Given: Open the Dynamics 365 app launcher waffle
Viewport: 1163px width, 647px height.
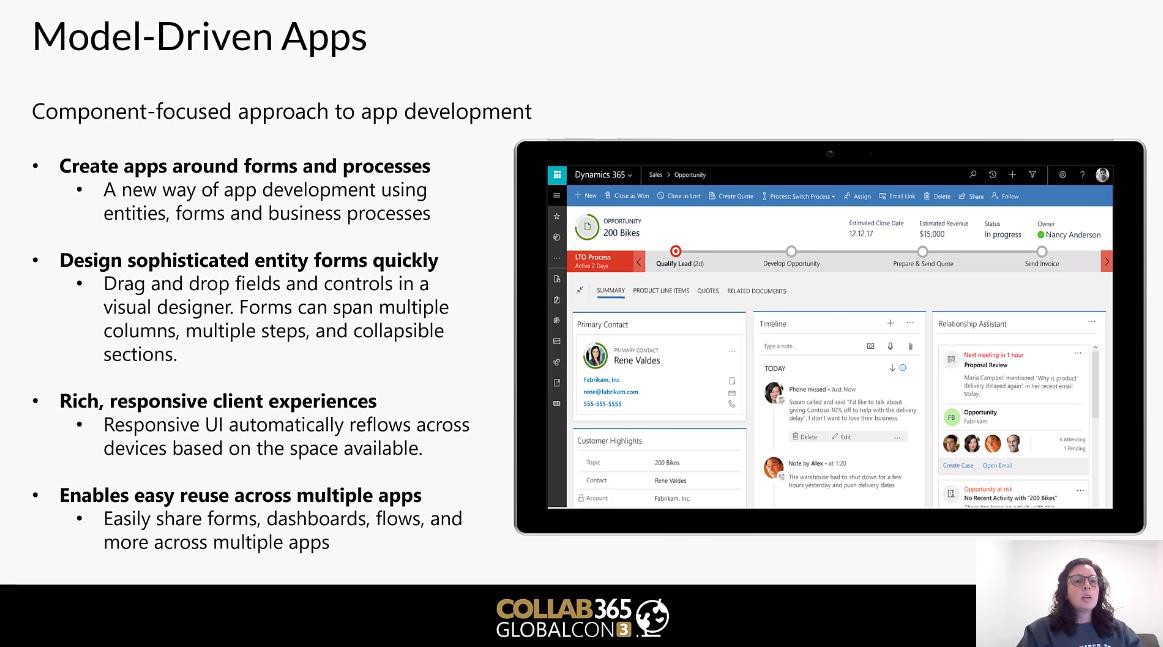Looking at the screenshot, I should click(x=557, y=175).
